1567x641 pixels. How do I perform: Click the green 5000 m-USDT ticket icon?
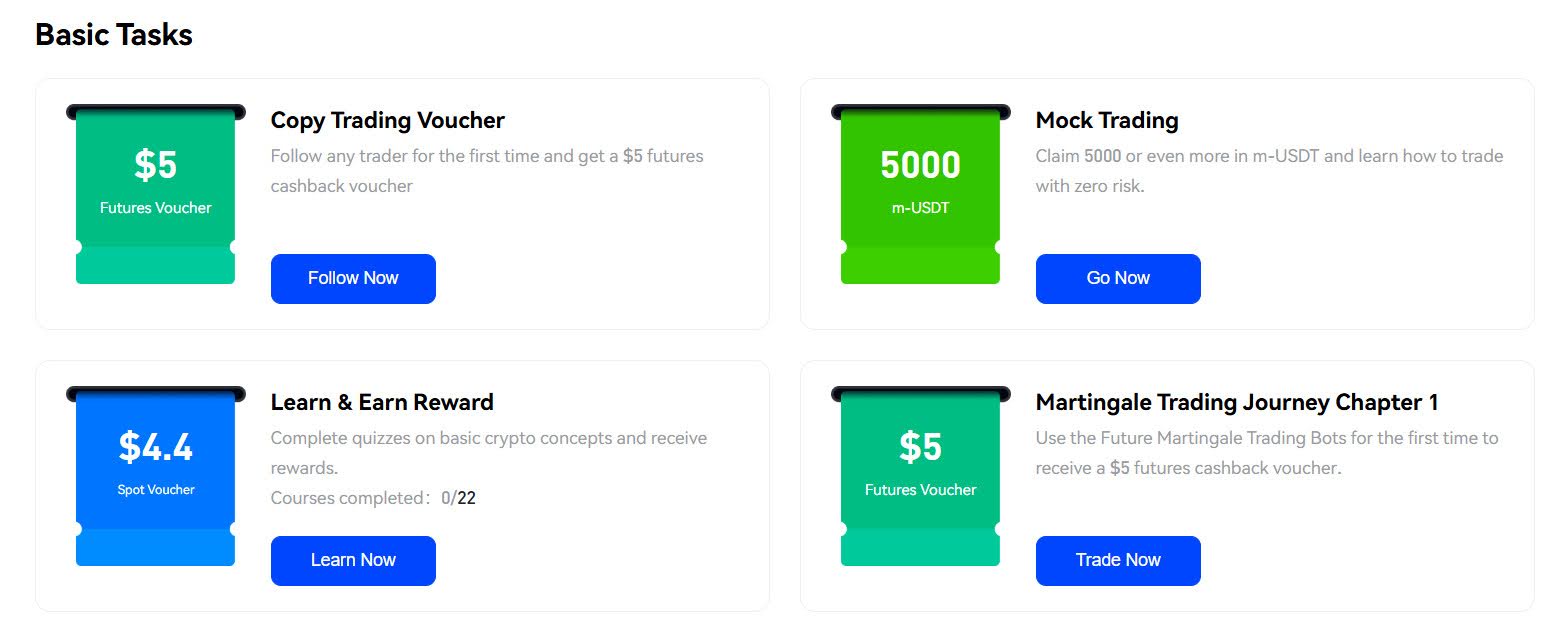point(920,194)
